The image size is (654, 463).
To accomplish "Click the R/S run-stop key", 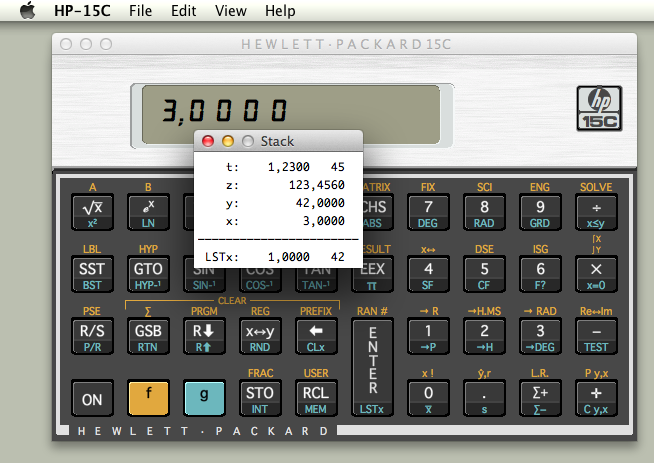I will [x=92, y=336].
